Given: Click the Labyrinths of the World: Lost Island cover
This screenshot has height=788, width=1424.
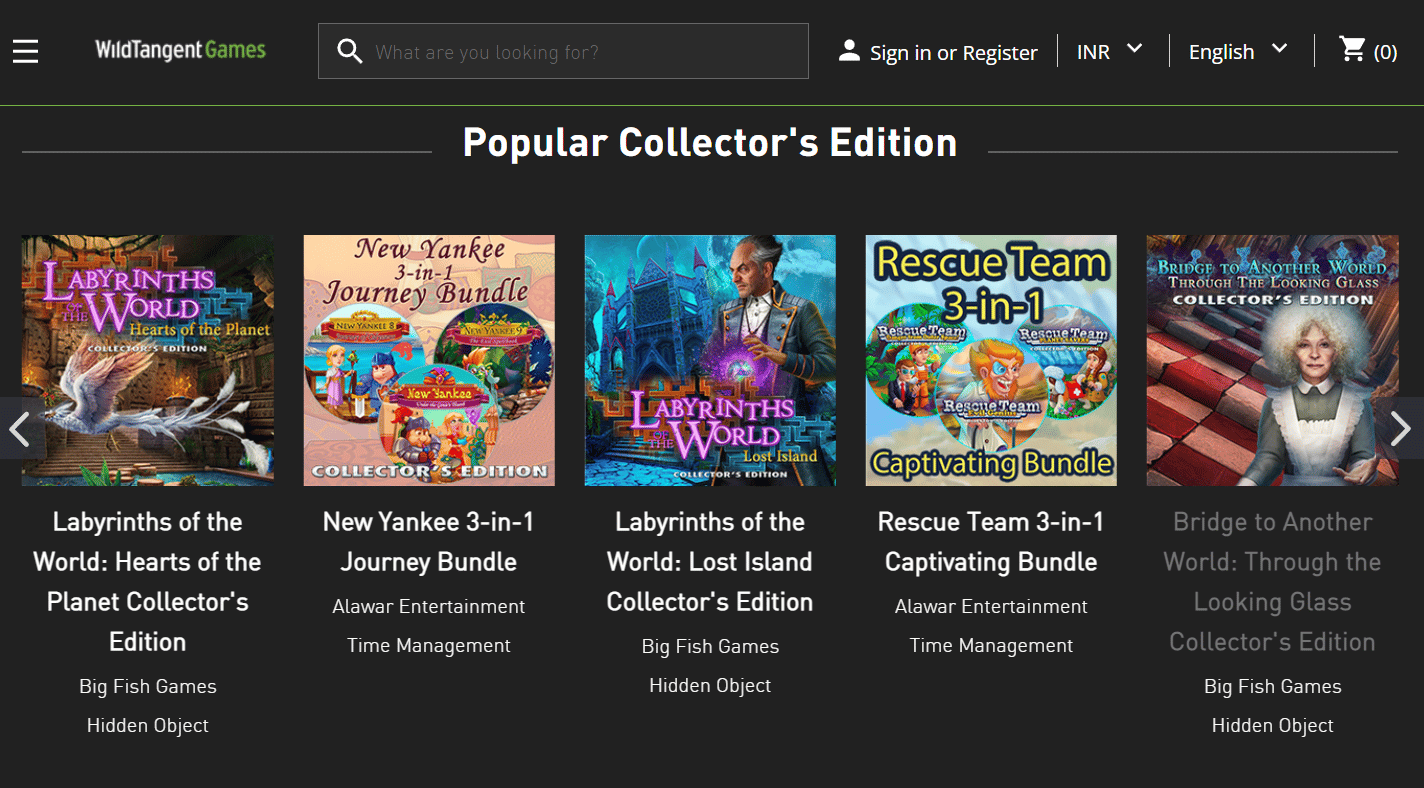Looking at the screenshot, I should [x=710, y=360].
